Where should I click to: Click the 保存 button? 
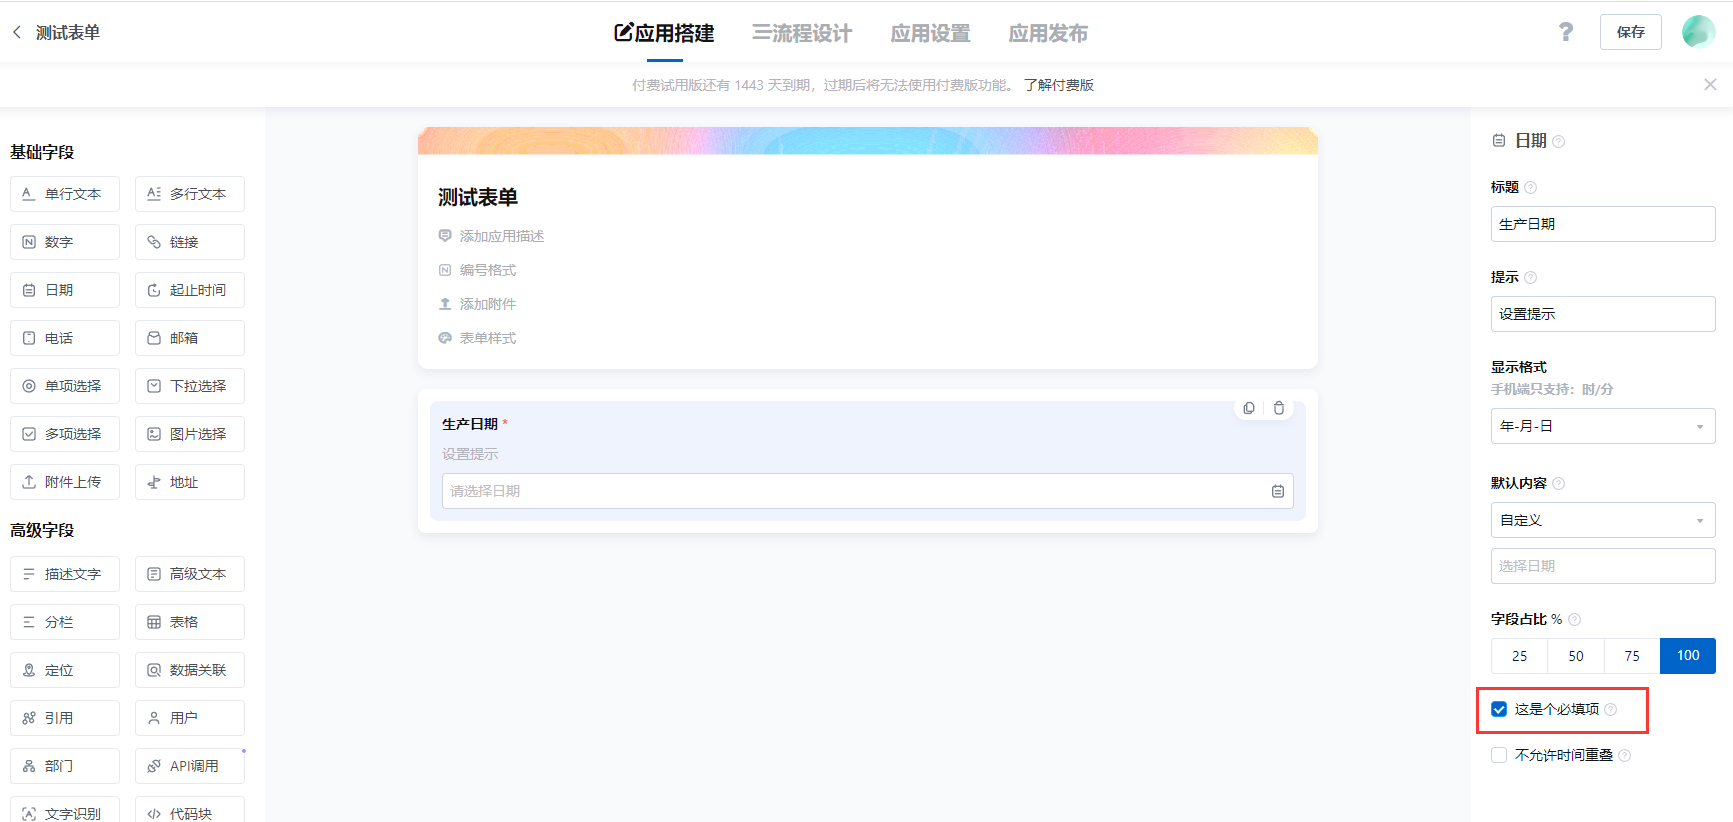click(1630, 32)
